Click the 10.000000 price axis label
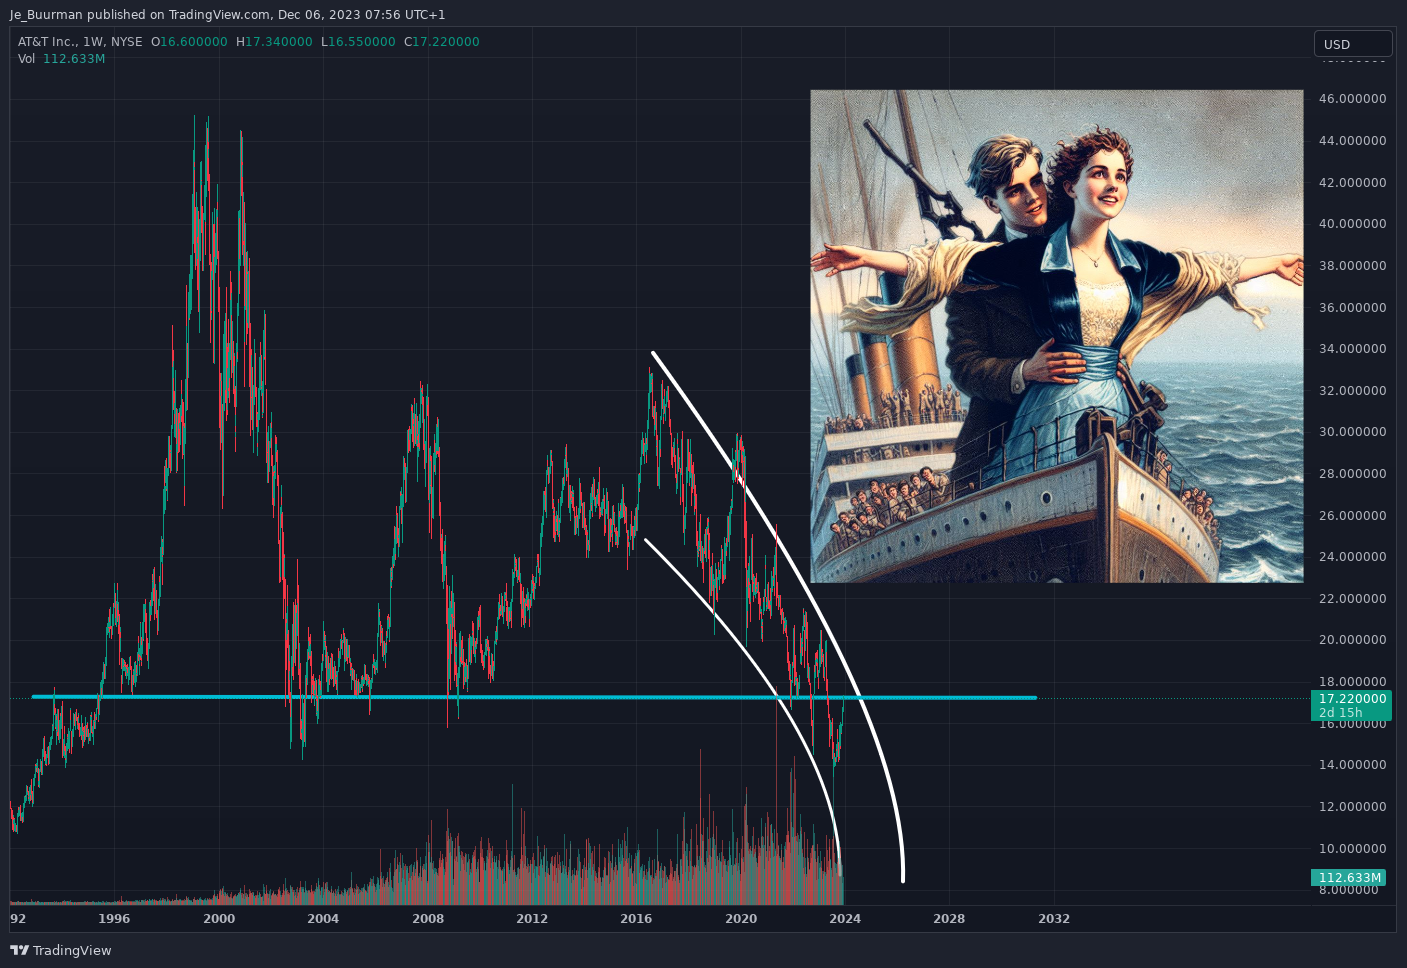This screenshot has width=1407, height=968. (1352, 849)
